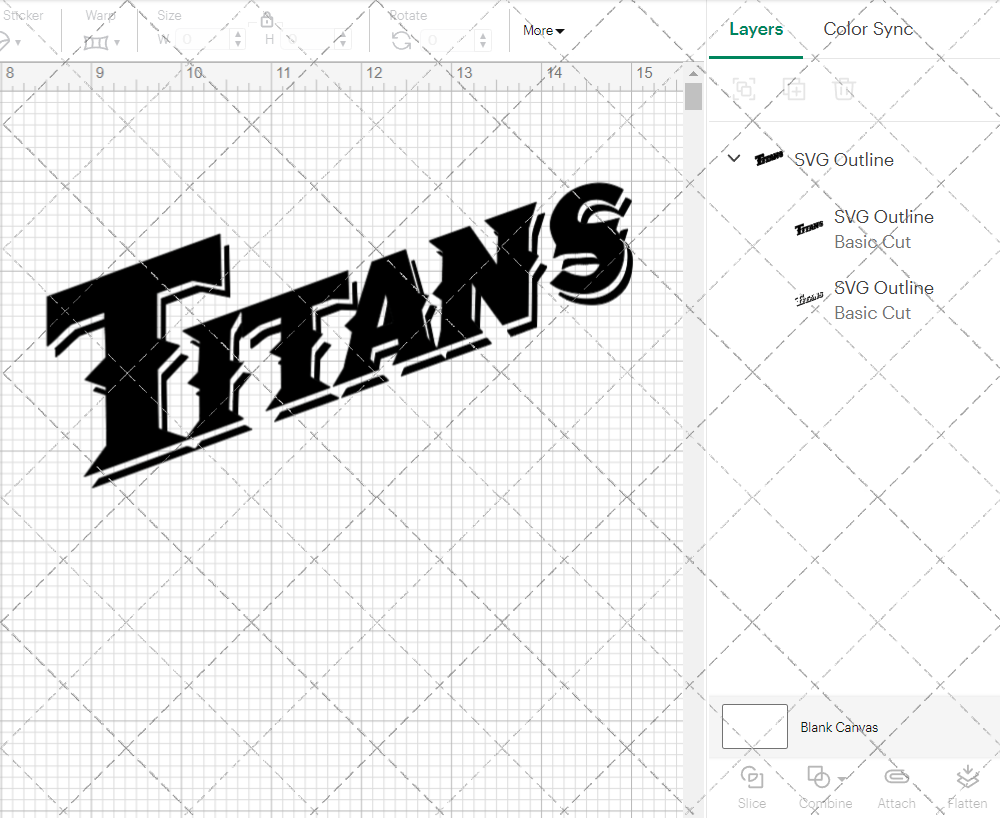The image size is (1000, 818).
Task: Collapse the SVG Outline layer group
Action: point(733,157)
